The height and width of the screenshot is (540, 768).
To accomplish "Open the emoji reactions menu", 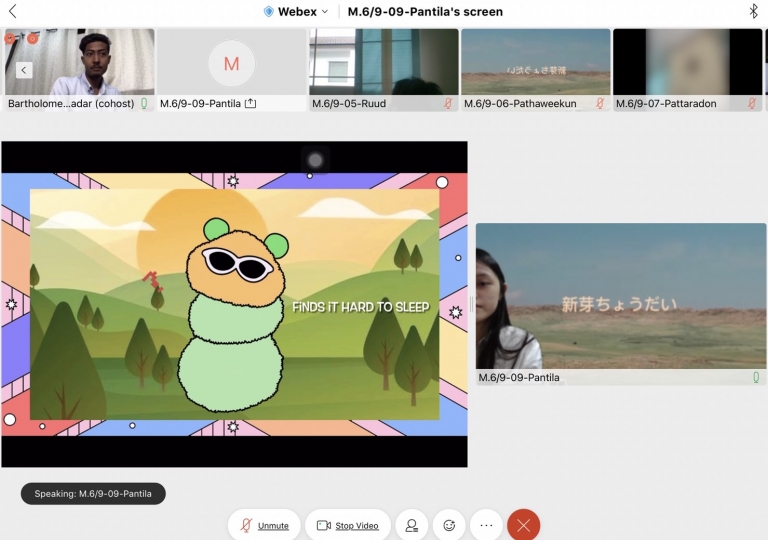I will pos(449,525).
